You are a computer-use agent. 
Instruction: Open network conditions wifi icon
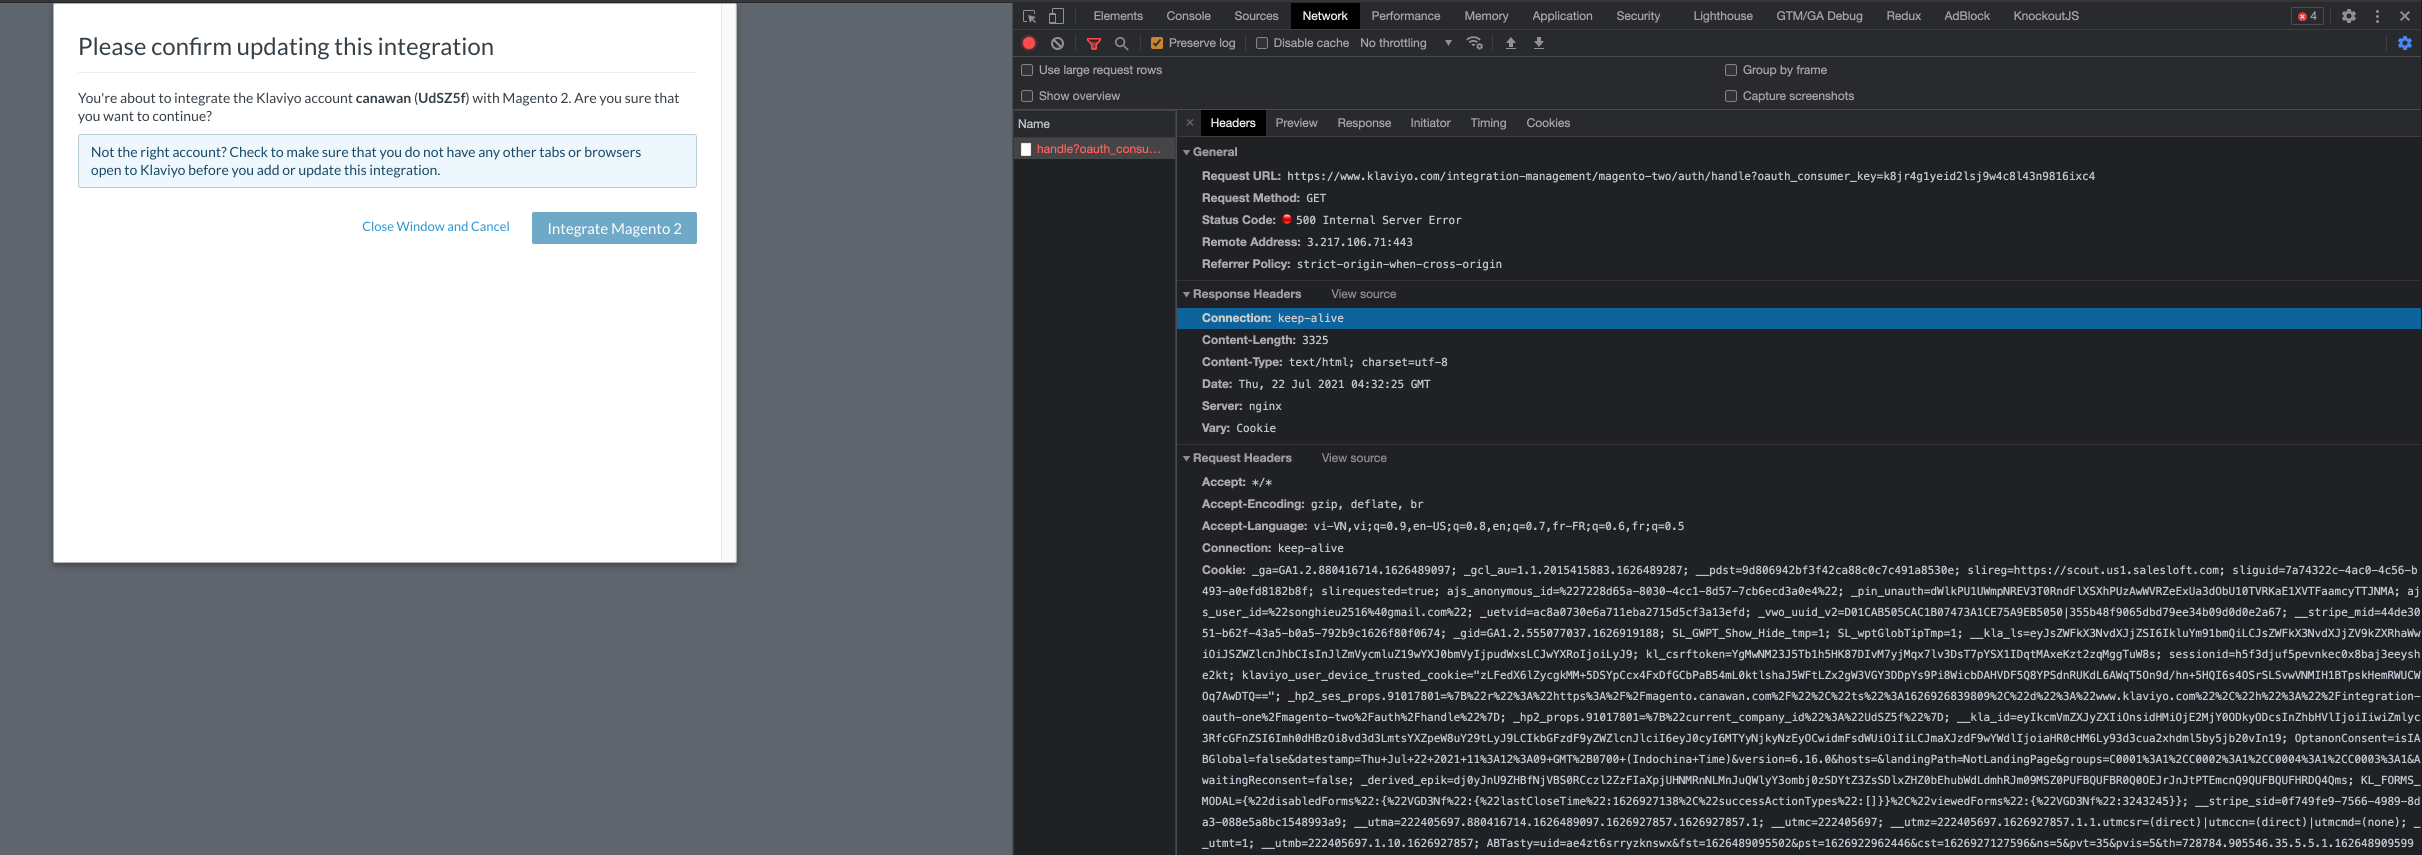(x=1475, y=43)
